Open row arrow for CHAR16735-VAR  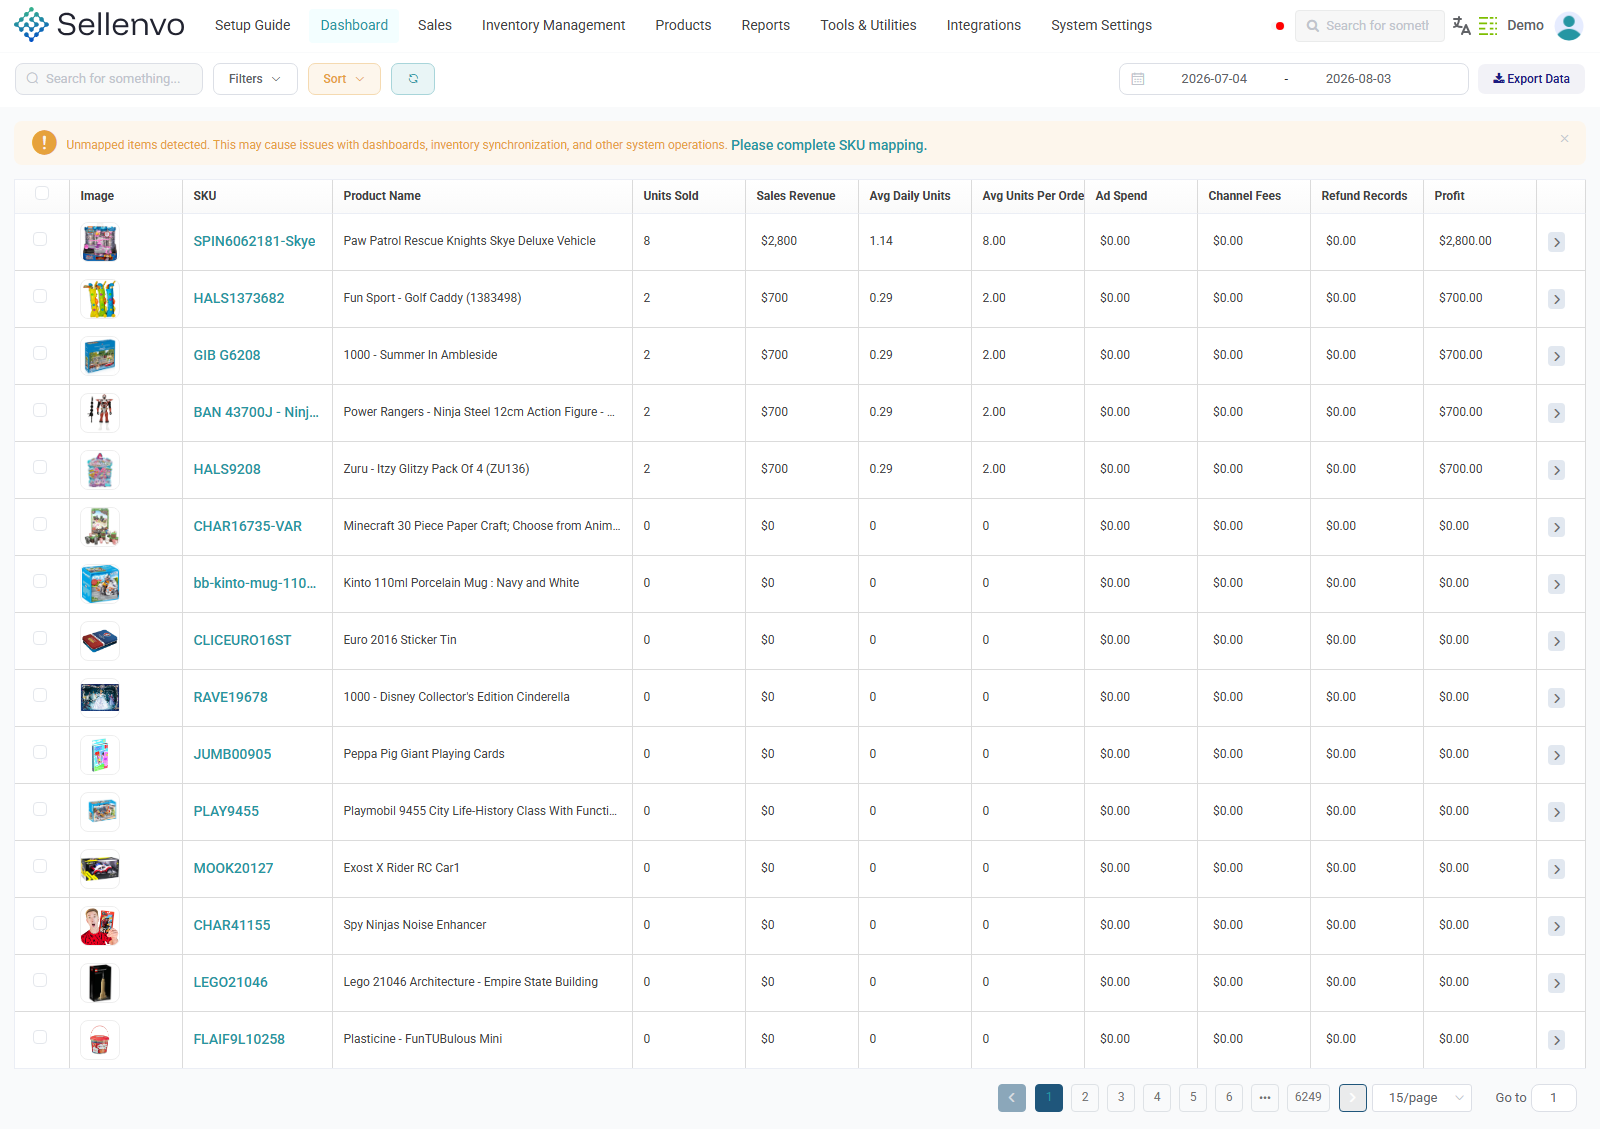click(1556, 527)
